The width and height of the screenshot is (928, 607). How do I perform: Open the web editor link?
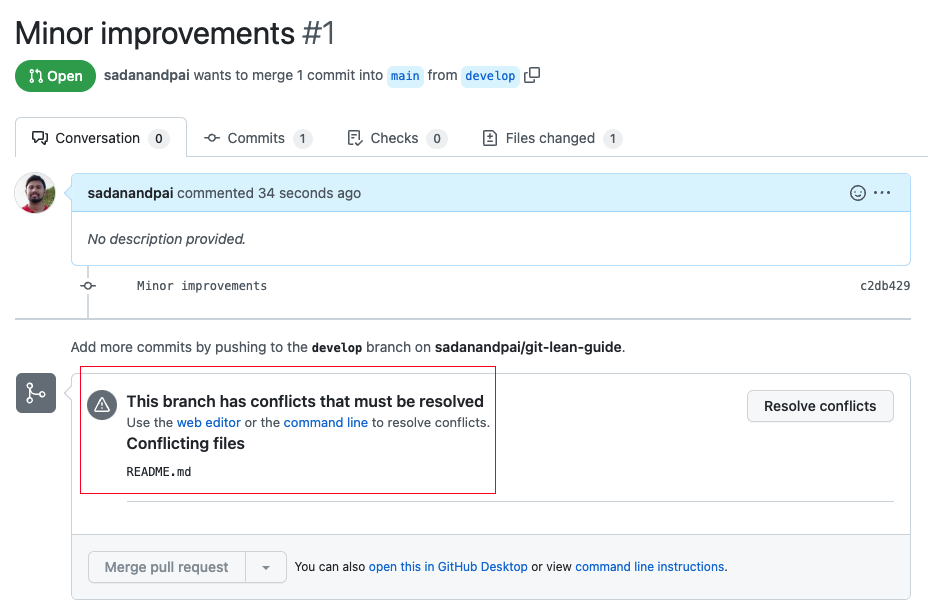coord(209,422)
